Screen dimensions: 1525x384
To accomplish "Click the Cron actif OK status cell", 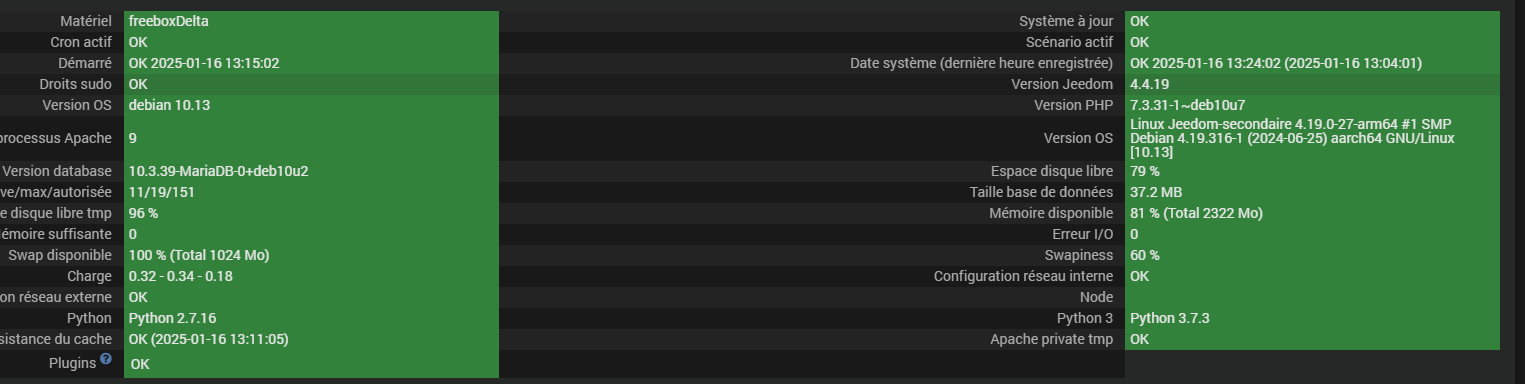I will tap(311, 42).
